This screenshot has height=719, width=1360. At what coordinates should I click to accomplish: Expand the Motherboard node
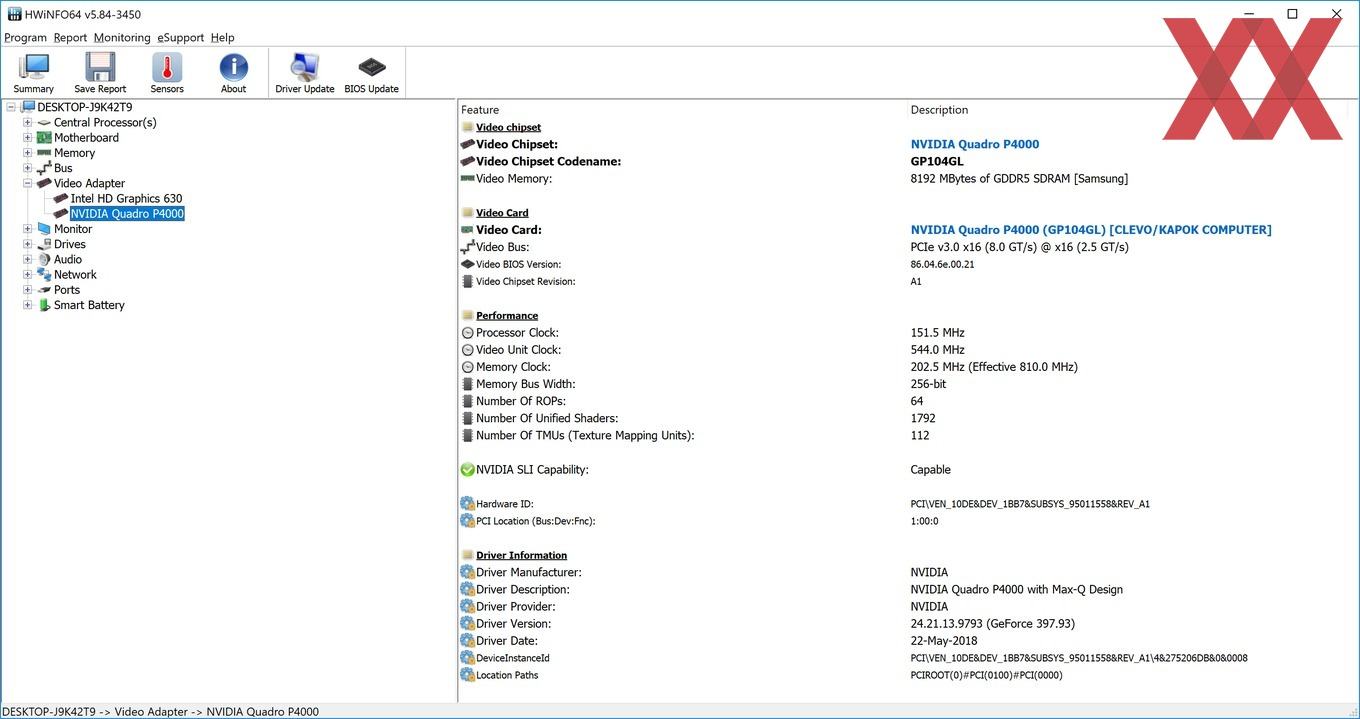pos(28,138)
